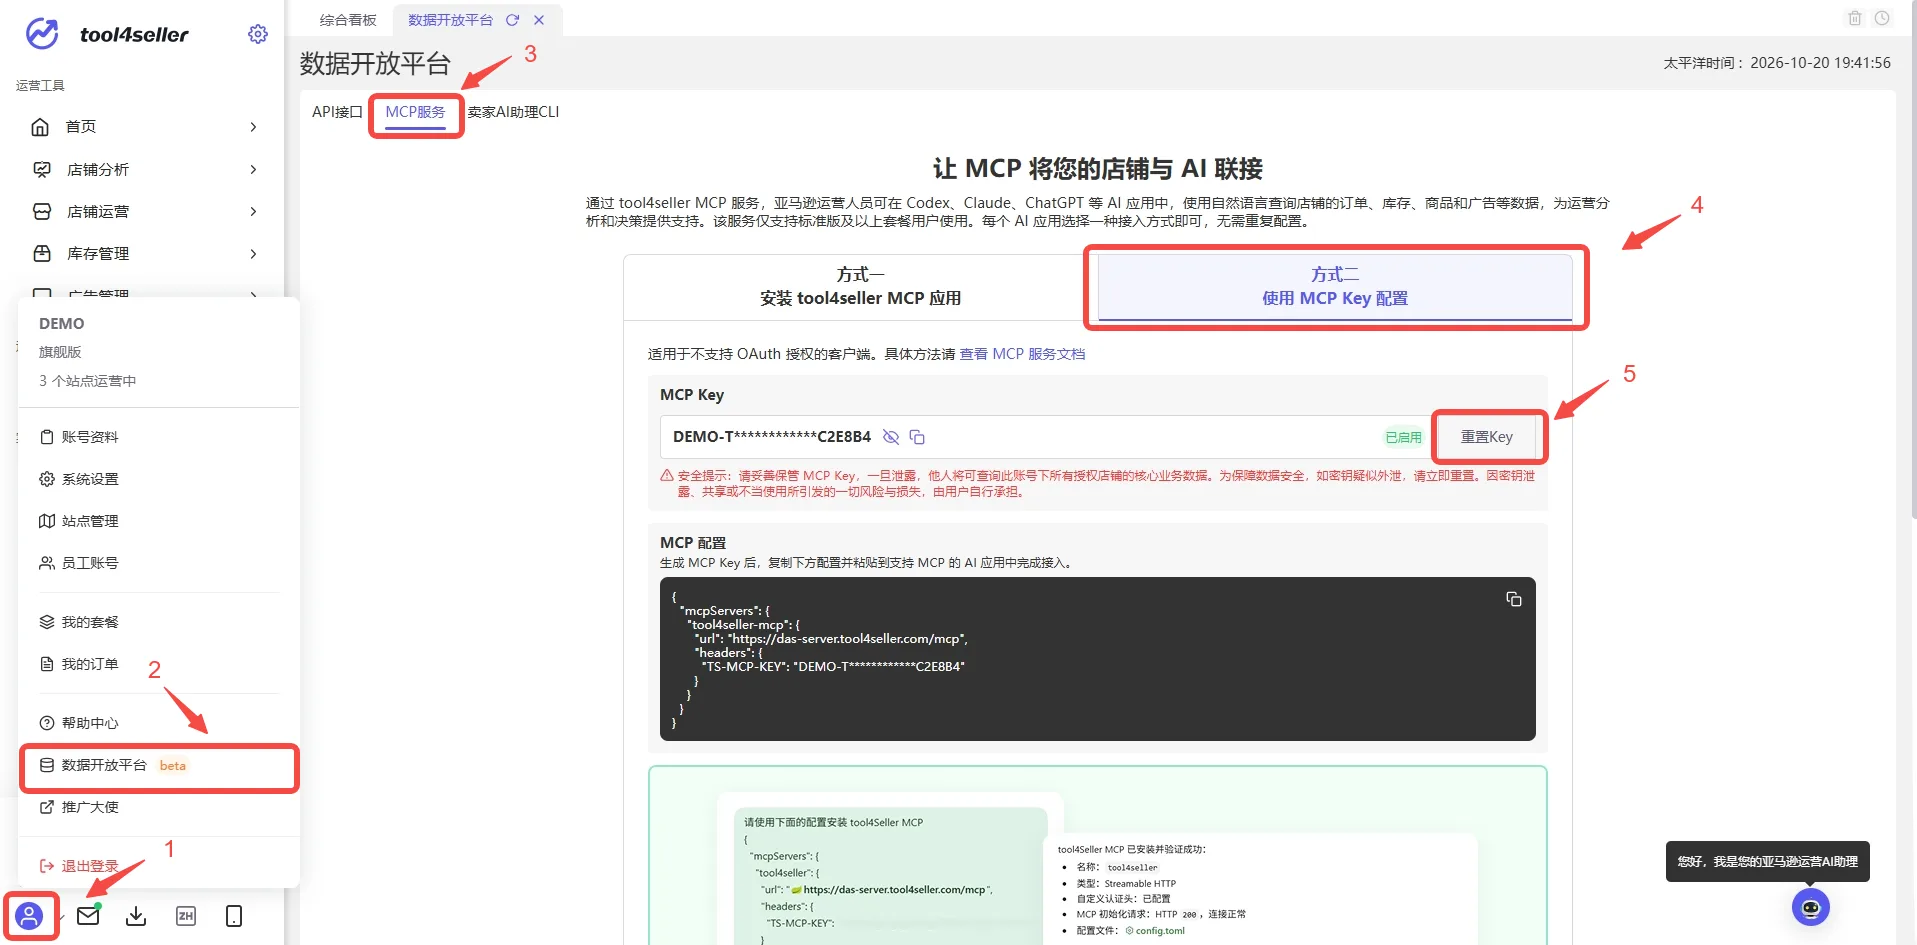Refresh the 数据开放平台 tab

pos(512,20)
